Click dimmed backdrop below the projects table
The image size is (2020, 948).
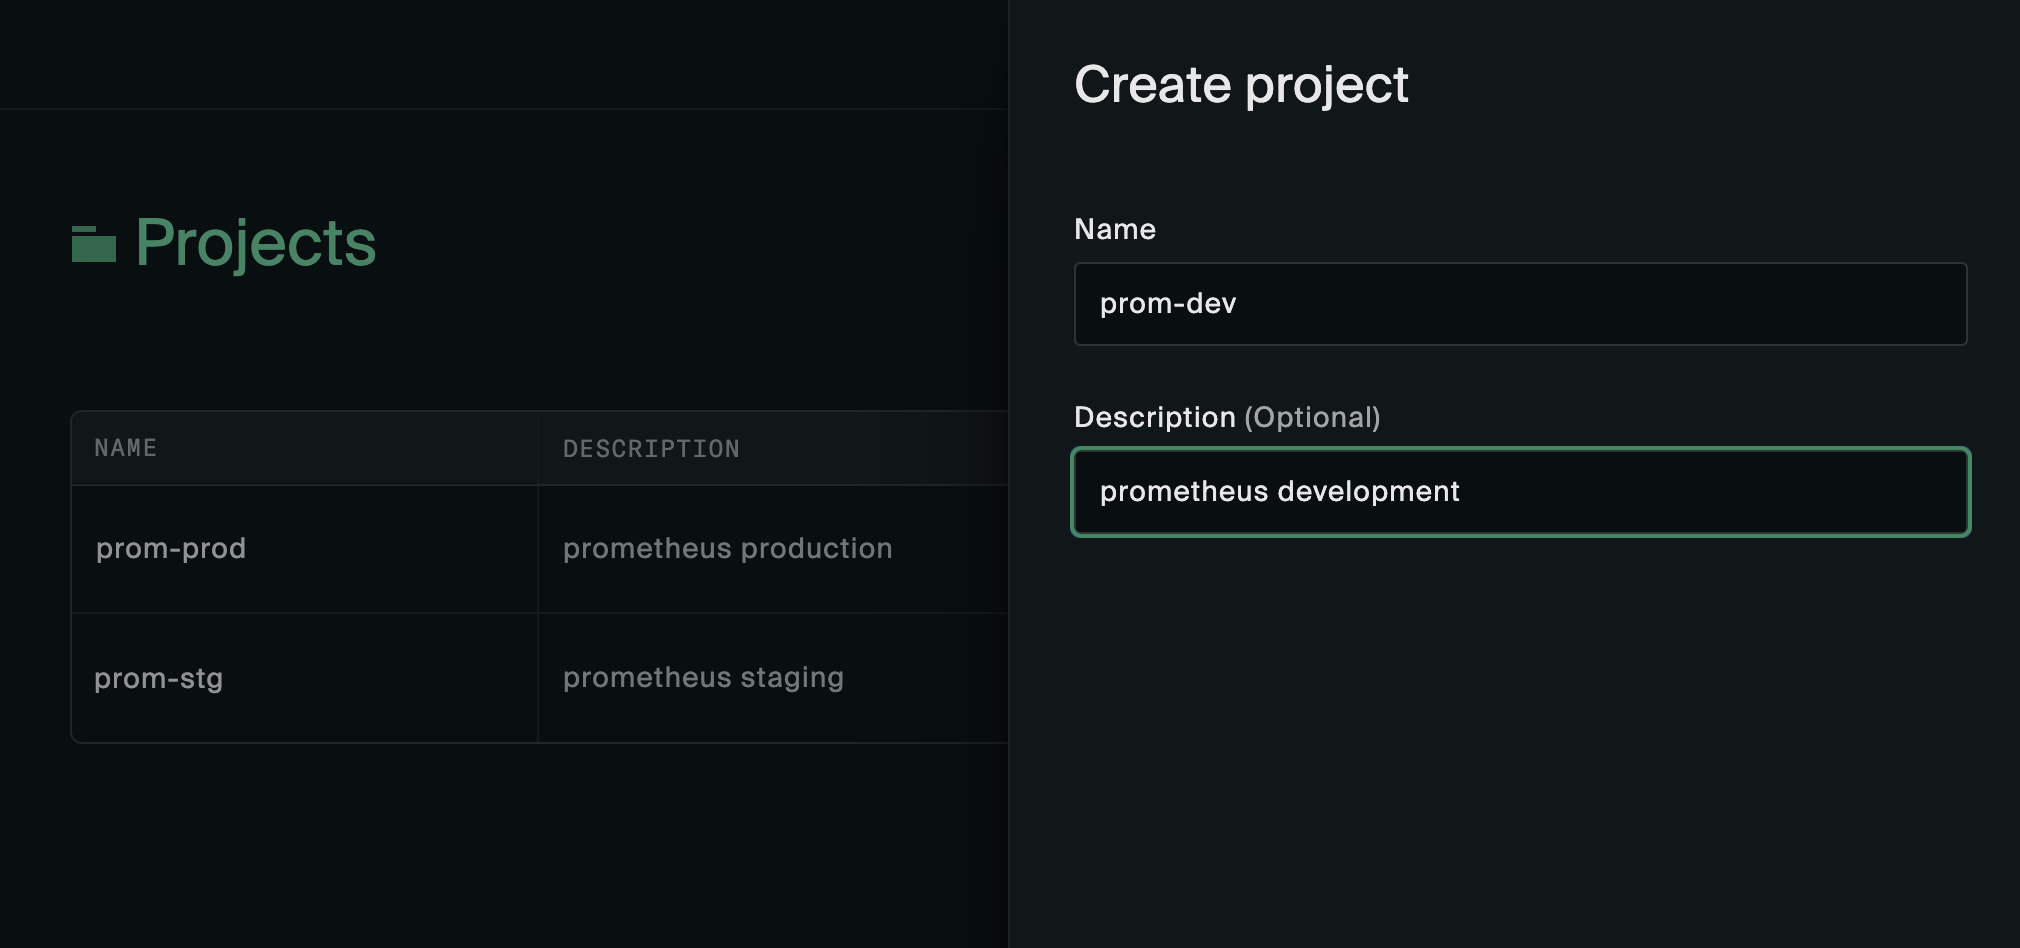click(500, 850)
